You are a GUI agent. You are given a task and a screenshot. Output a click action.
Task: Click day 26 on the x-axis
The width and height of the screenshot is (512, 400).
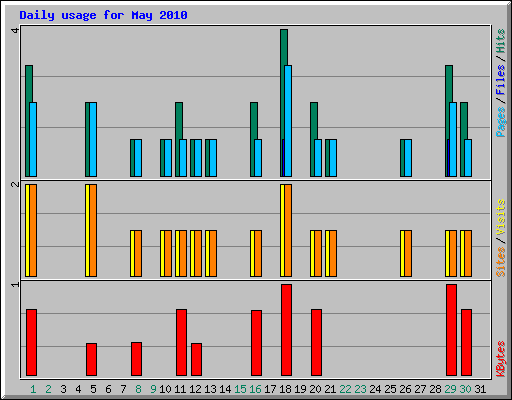pos(405,389)
